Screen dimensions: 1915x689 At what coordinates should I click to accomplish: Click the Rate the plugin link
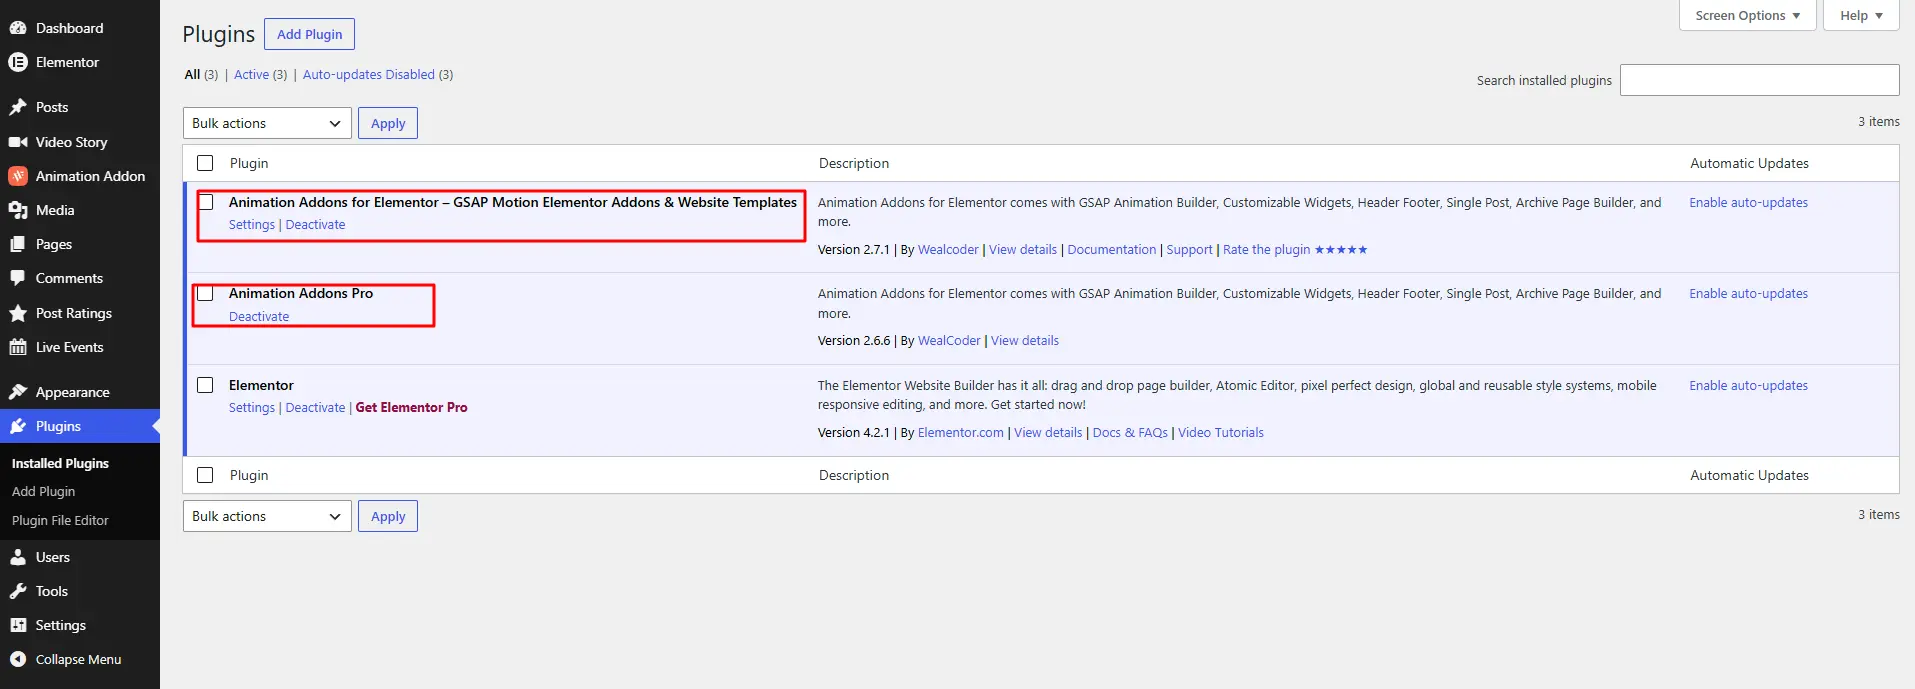click(x=1266, y=250)
